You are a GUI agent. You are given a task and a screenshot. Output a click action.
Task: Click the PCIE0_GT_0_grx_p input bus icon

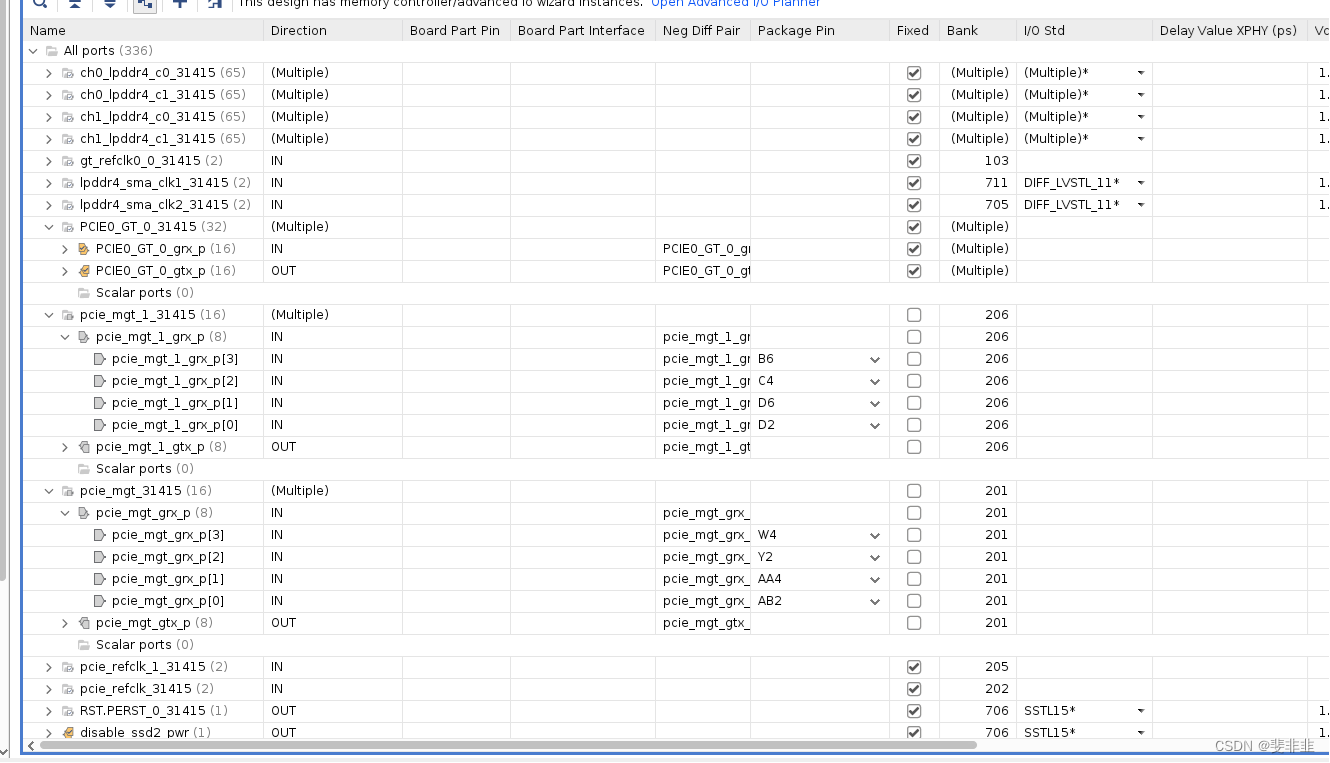tap(84, 249)
